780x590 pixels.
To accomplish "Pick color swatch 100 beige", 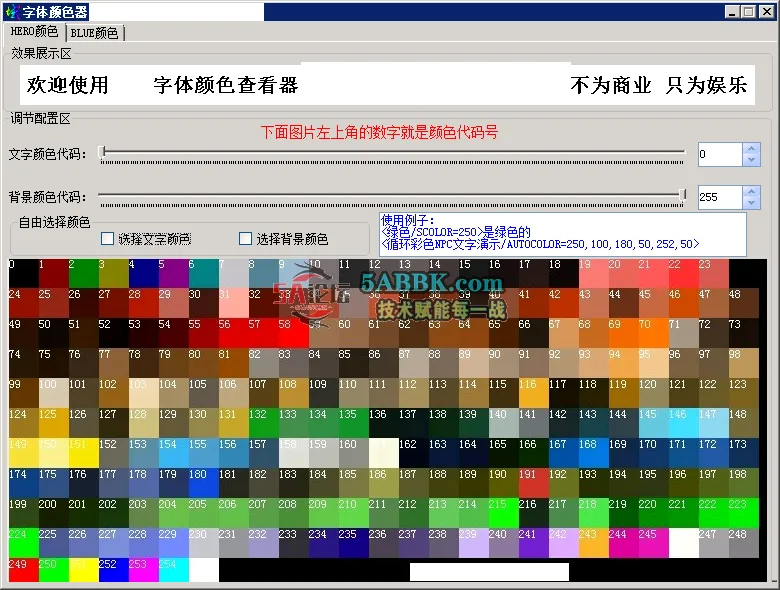I will pos(54,393).
